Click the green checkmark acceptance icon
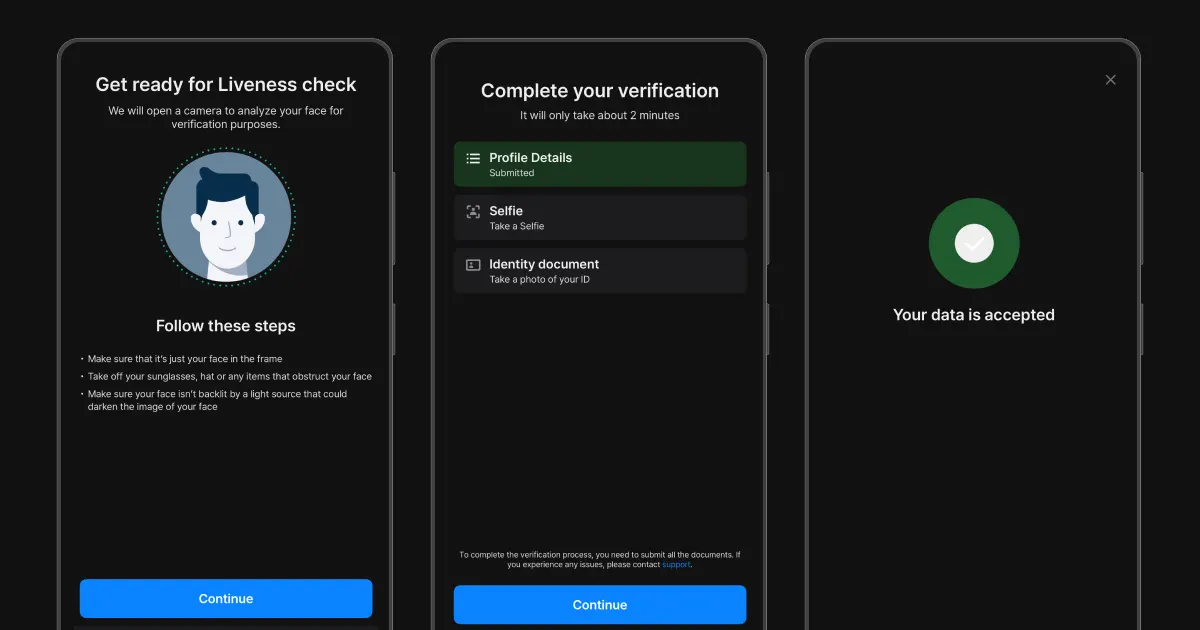This screenshot has height=630, width=1200. pyautogui.click(x=974, y=243)
